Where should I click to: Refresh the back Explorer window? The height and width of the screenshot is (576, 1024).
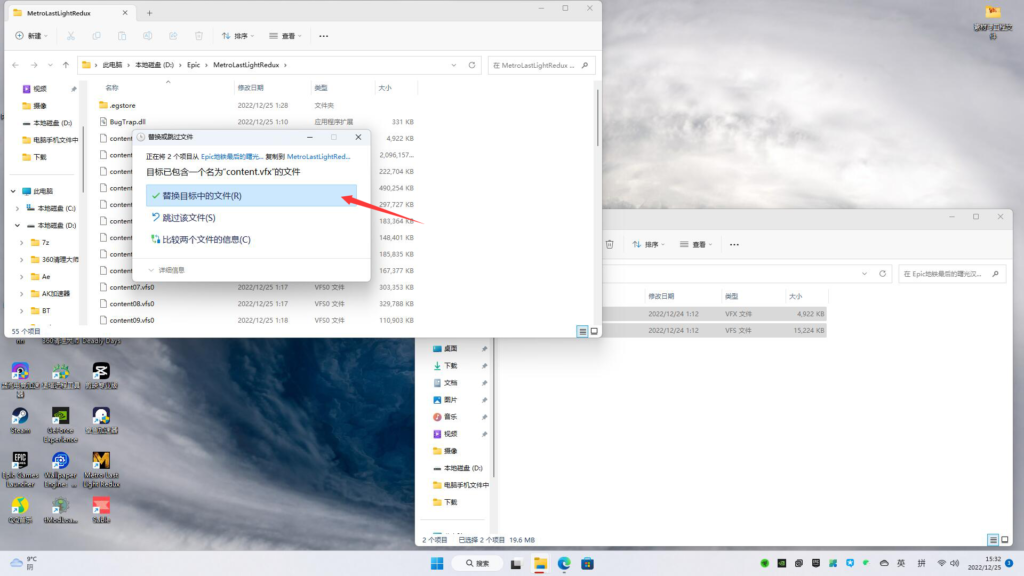tap(882, 274)
